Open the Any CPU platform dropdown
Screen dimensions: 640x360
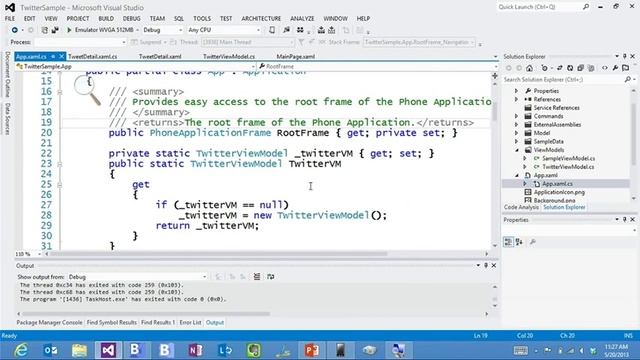(x=224, y=30)
